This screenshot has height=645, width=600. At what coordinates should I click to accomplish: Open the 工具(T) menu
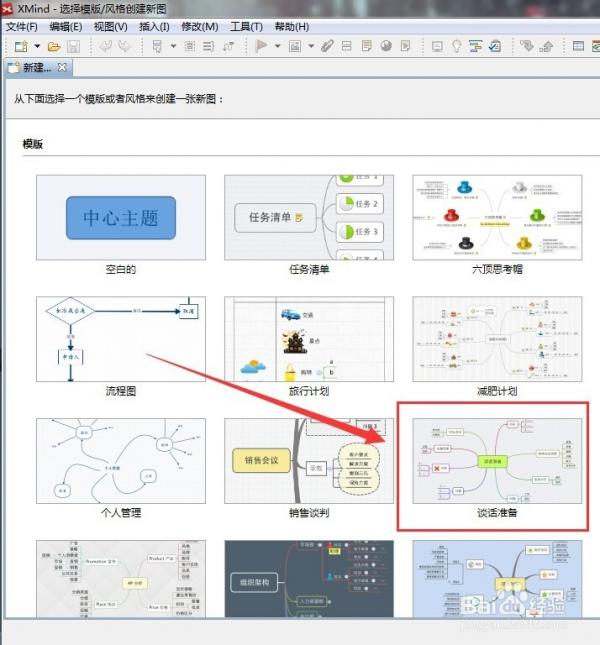point(246,27)
